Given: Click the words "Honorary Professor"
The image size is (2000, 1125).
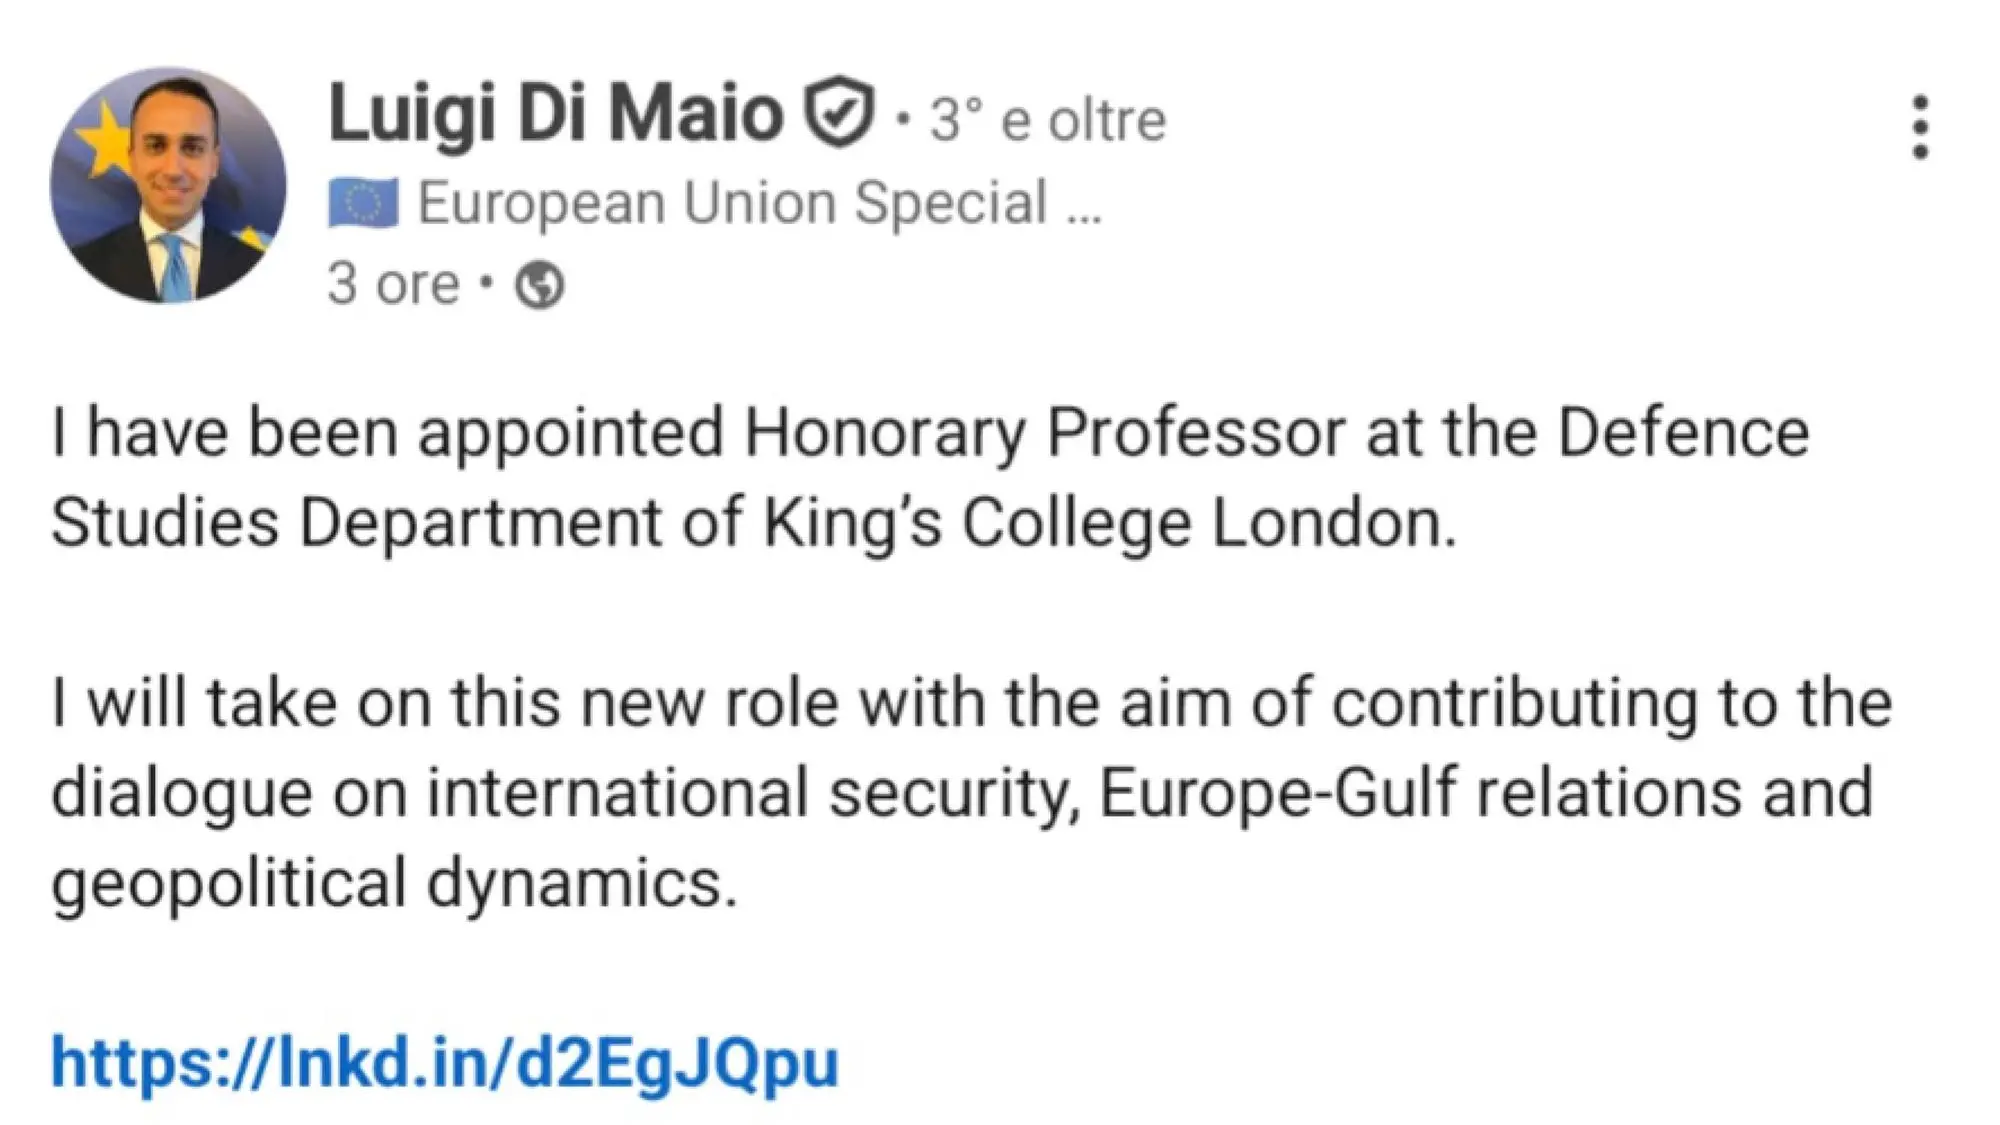Looking at the screenshot, I should 1043,433.
